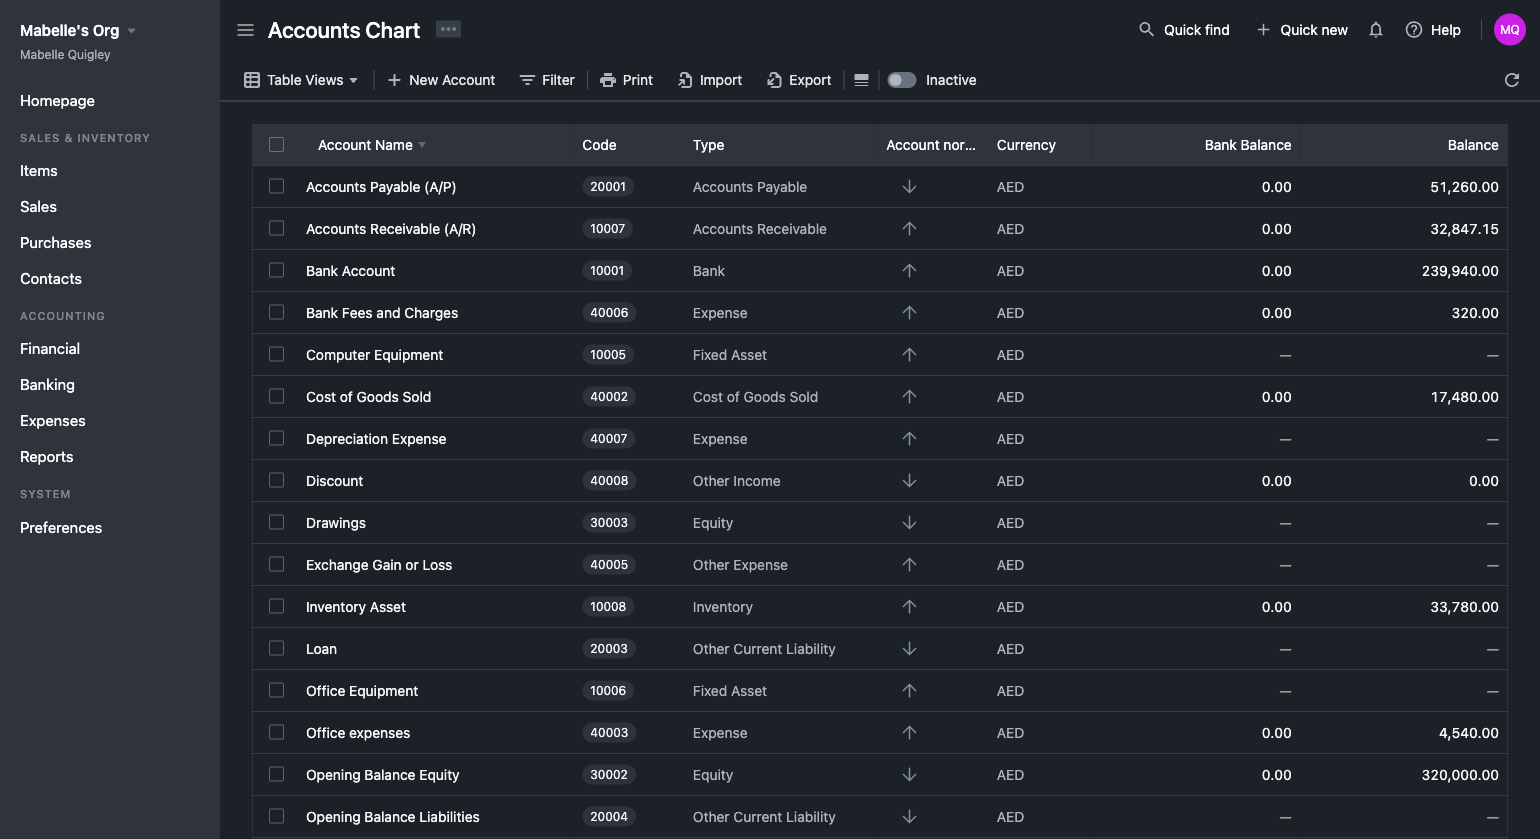The image size is (1540, 839).
Task: Go to Banking in the sidebar
Action: pyautogui.click(x=47, y=385)
